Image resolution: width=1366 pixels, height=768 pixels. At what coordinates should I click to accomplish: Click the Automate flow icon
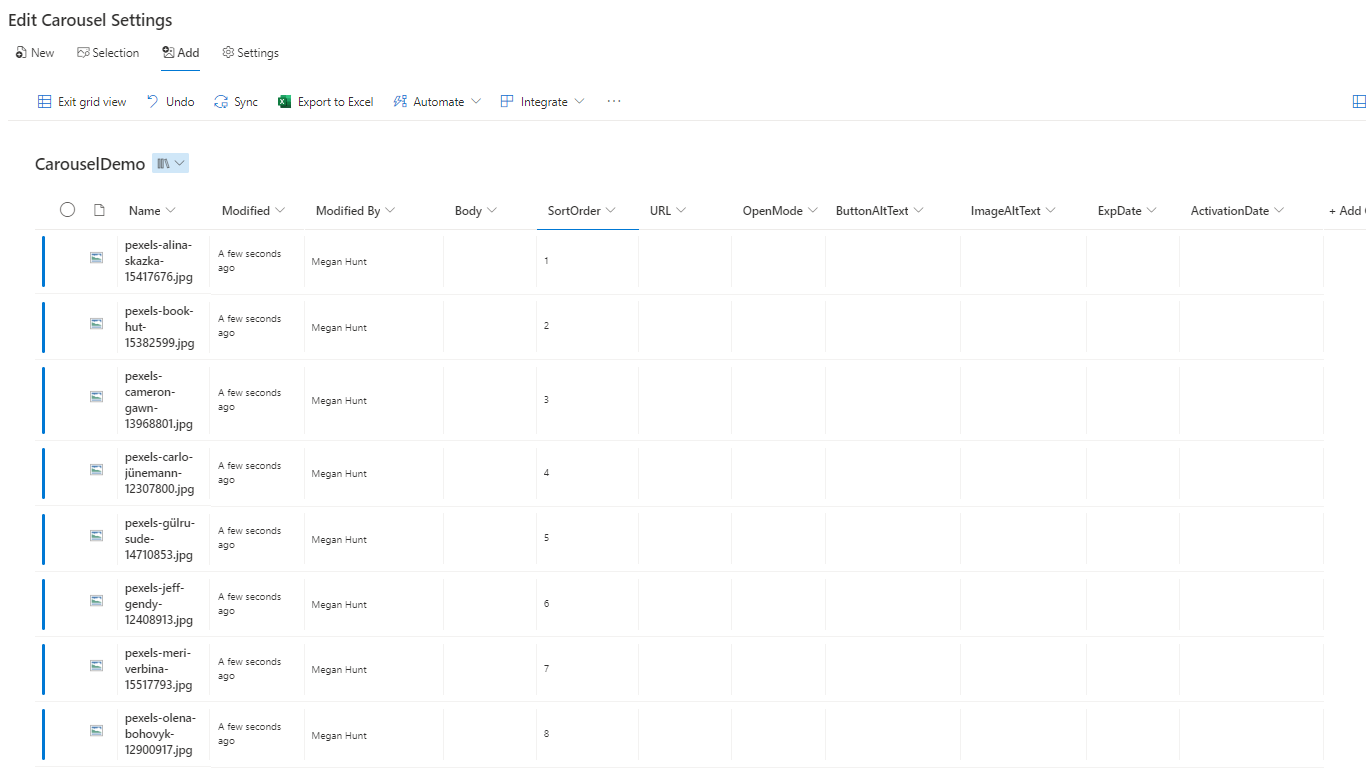pos(400,102)
